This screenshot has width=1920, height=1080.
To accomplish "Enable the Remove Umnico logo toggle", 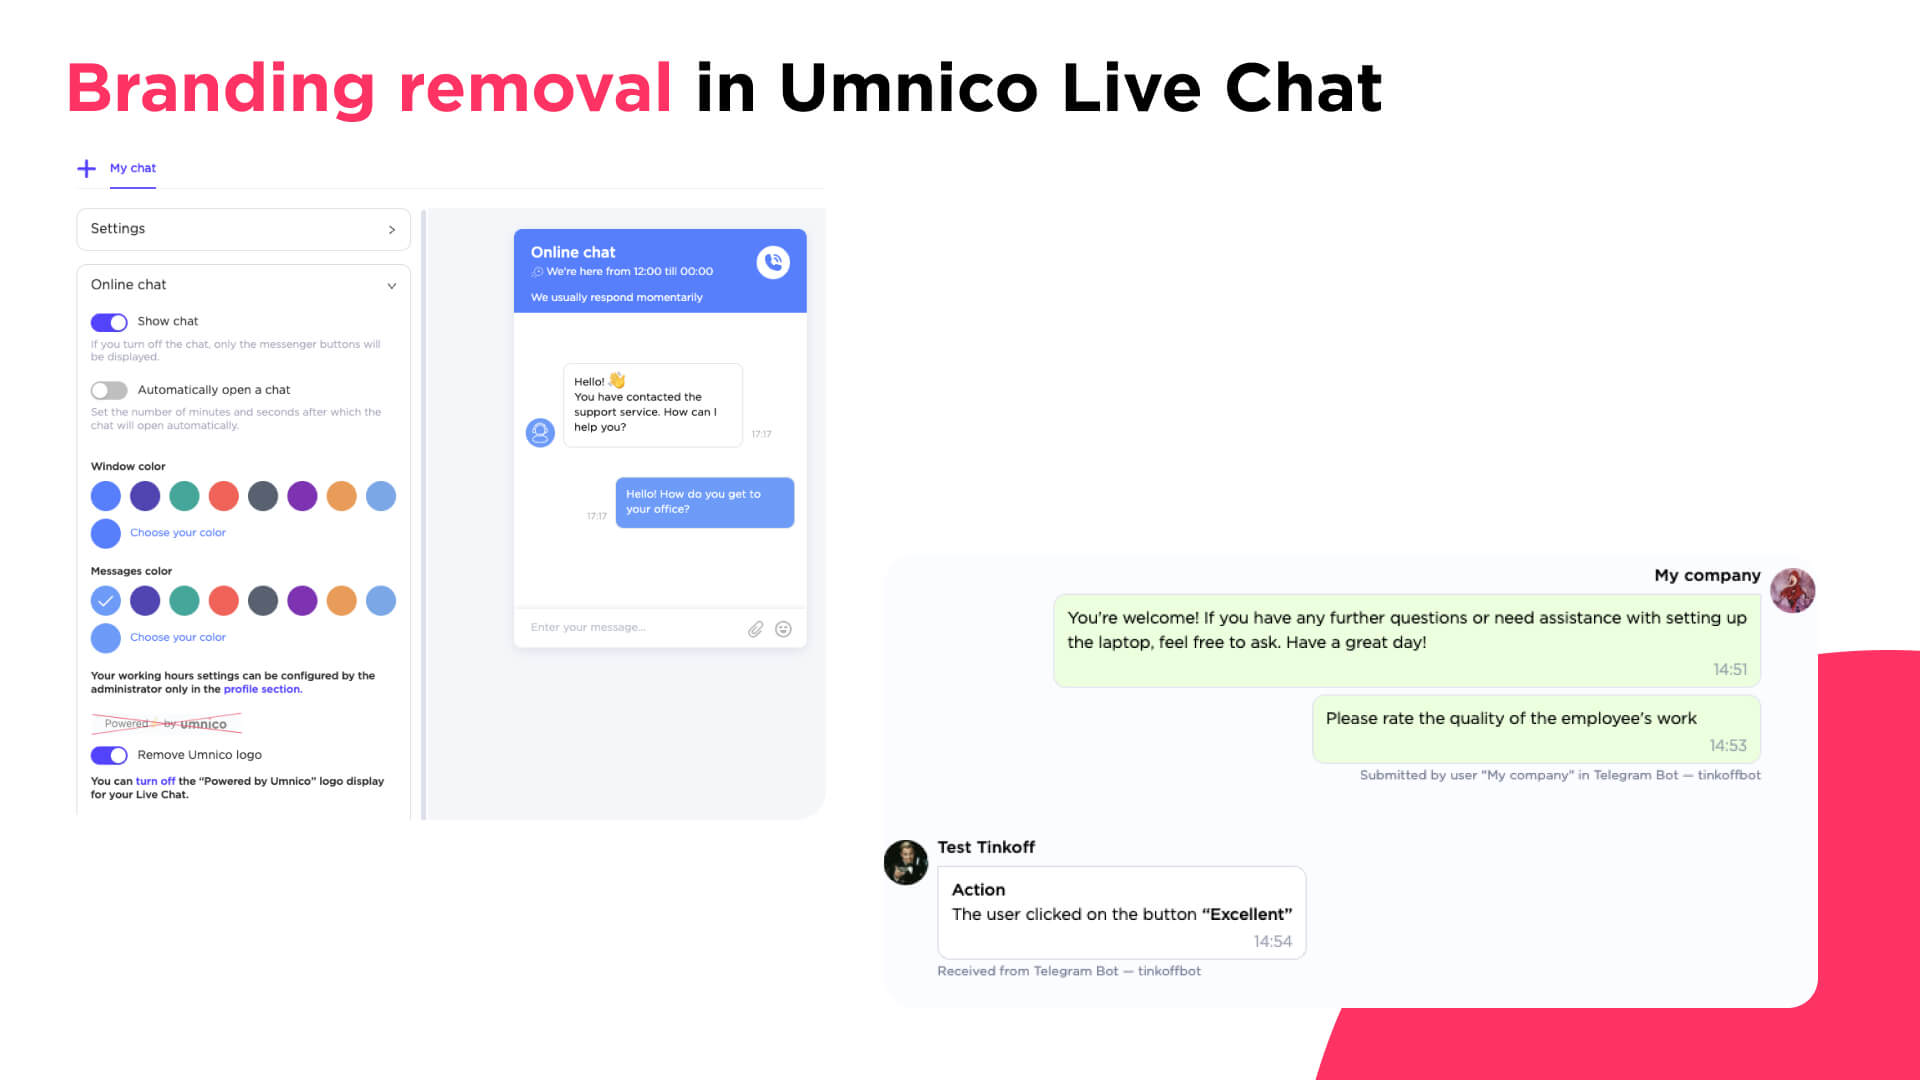I will tap(108, 754).
